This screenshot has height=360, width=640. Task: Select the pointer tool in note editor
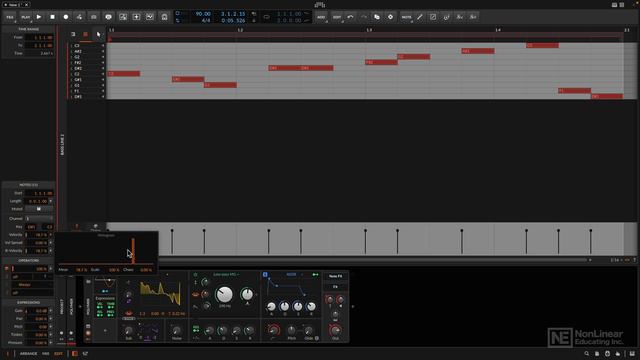(x=98, y=35)
